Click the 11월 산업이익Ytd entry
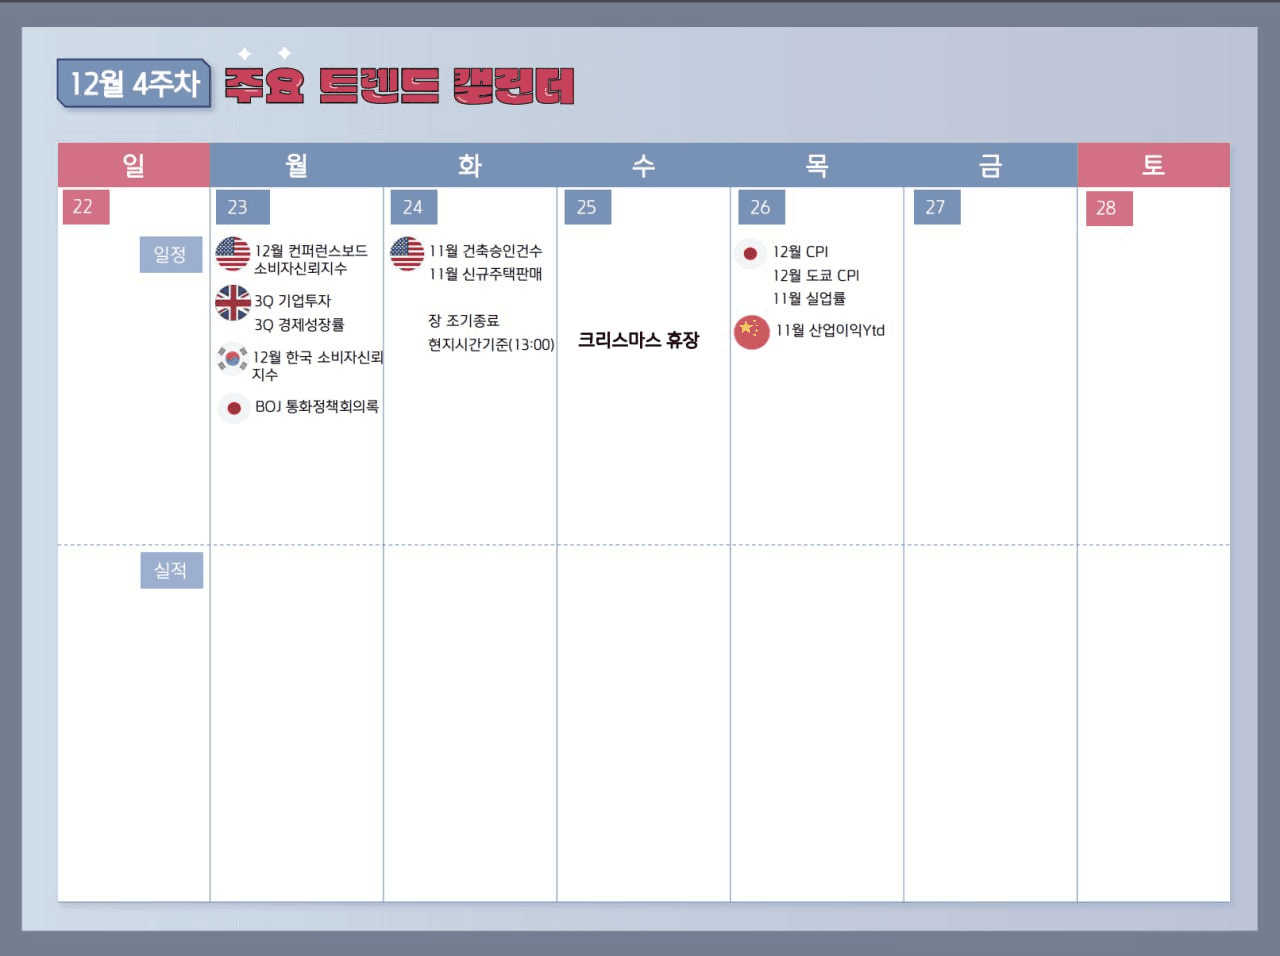 tap(830, 331)
